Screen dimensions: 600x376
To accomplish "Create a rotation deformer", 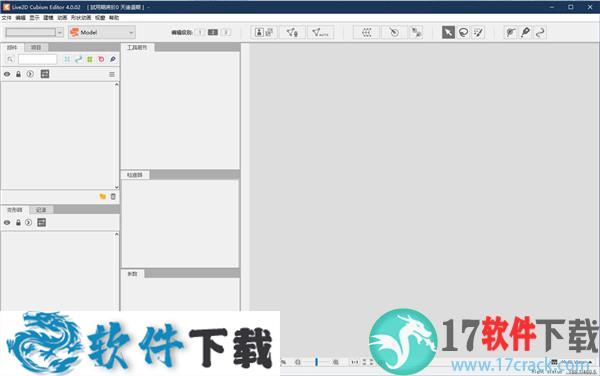I will pos(394,33).
